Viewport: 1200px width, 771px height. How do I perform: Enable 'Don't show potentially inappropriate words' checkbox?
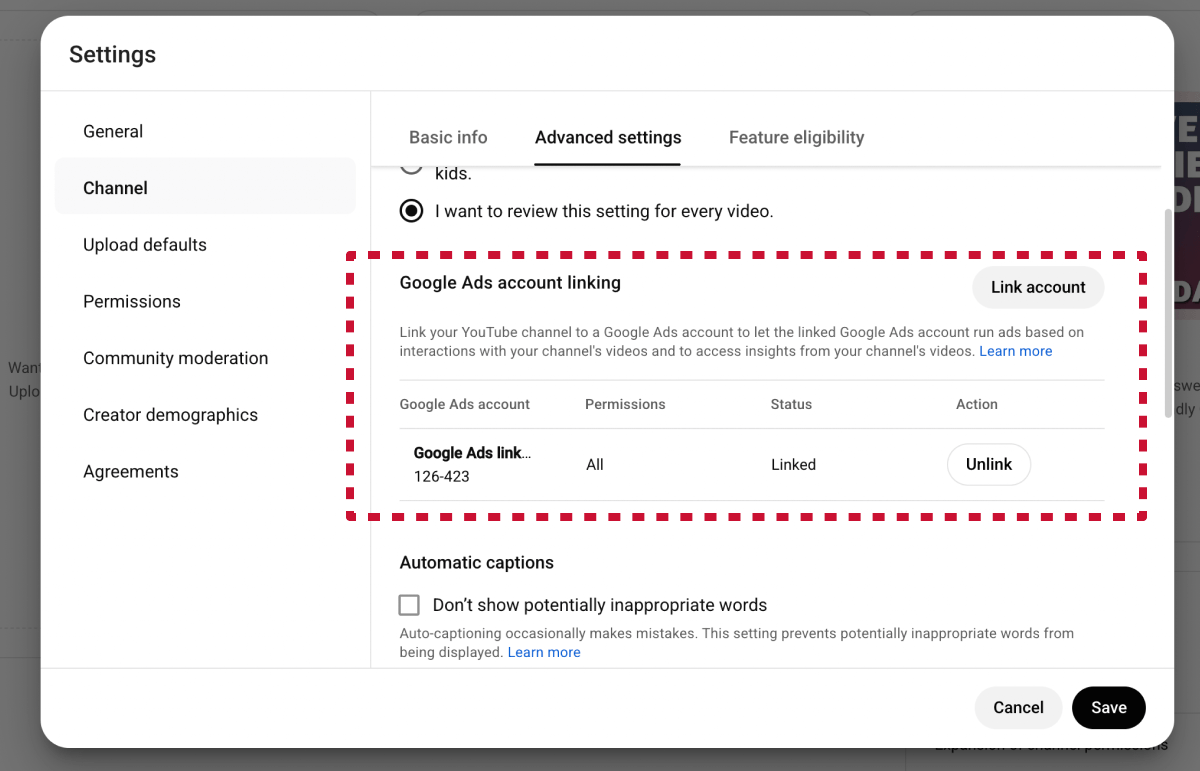(409, 605)
